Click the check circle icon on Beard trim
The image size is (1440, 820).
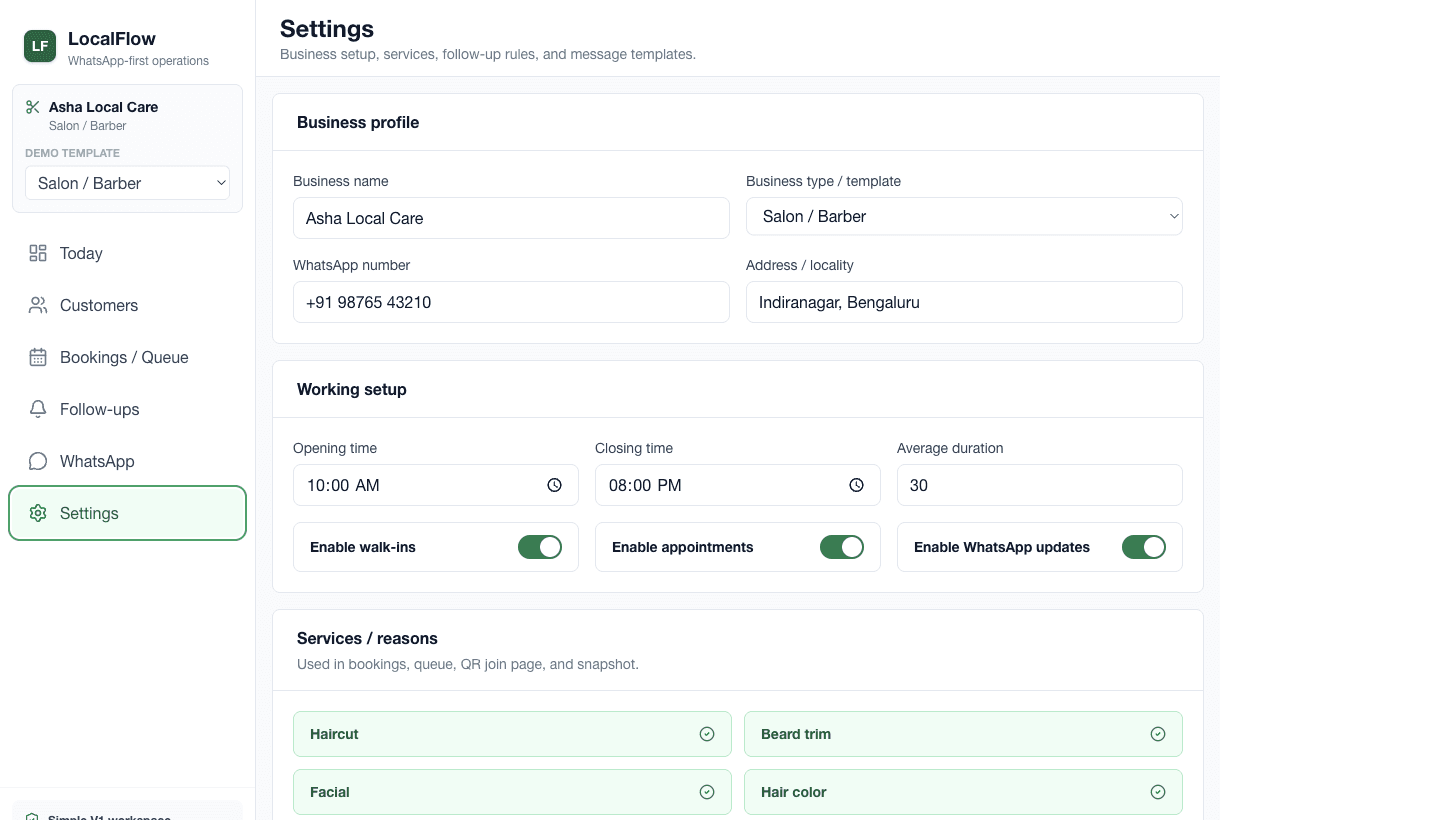[x=1158, y=734]
